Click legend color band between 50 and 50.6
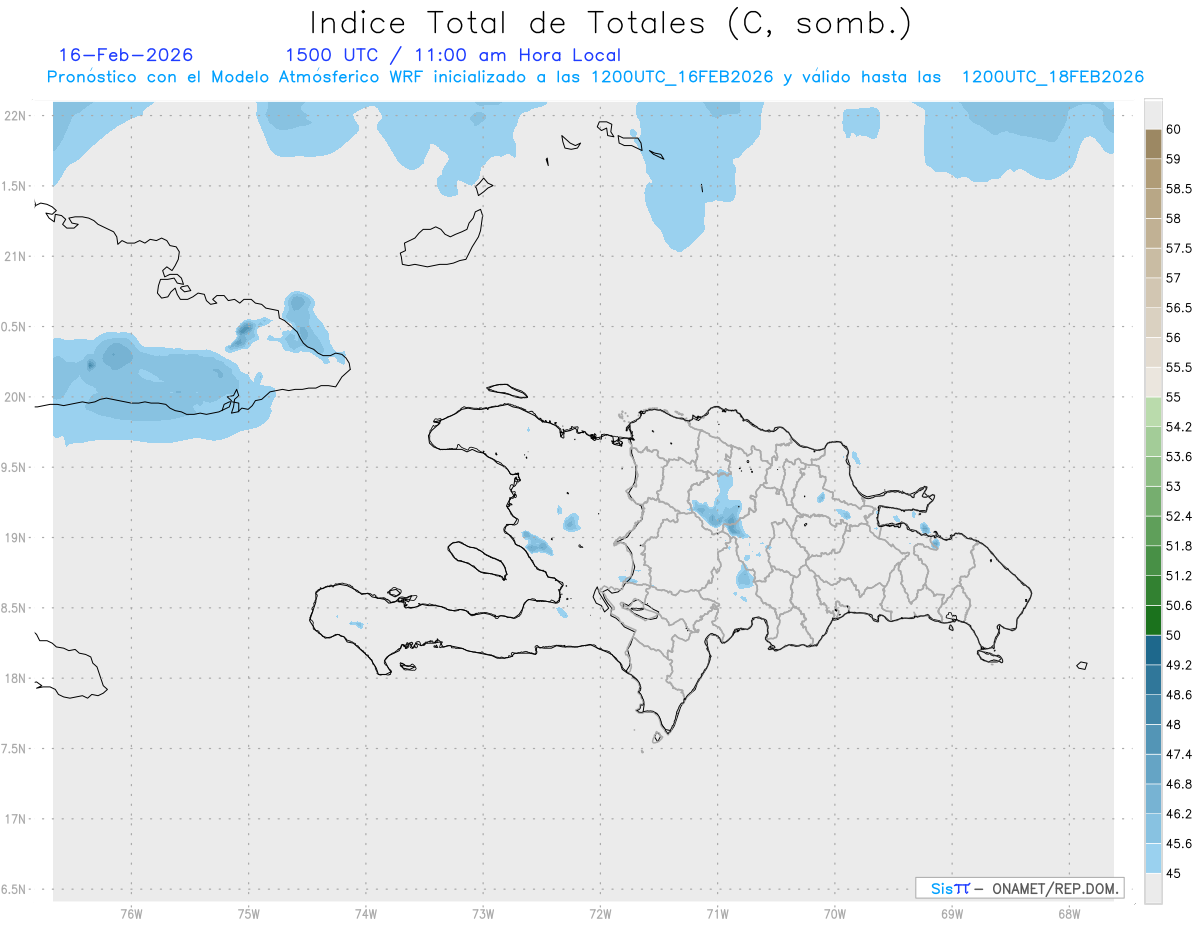Image resolution: width=1200 pixels, height=927 pixels. click(1153, 620)
